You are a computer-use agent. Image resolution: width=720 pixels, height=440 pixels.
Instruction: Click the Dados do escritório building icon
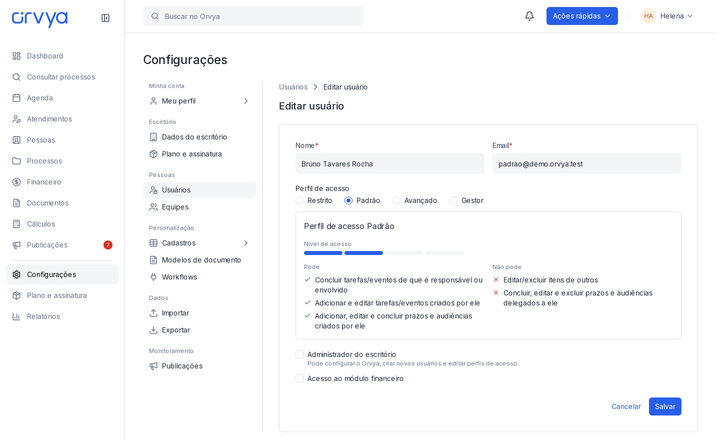click(x=153, y=137)
